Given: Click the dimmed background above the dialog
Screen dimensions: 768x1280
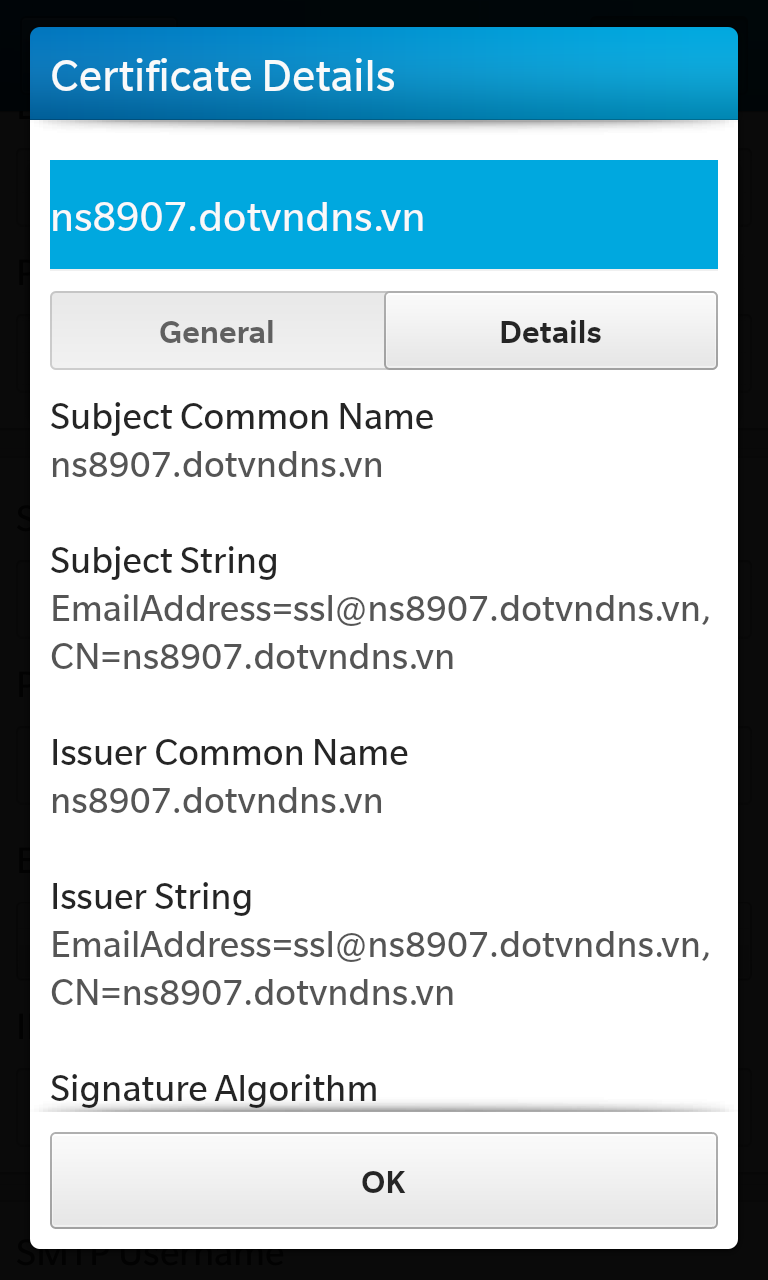Looking at the screenshot, I should click(384, 12).
